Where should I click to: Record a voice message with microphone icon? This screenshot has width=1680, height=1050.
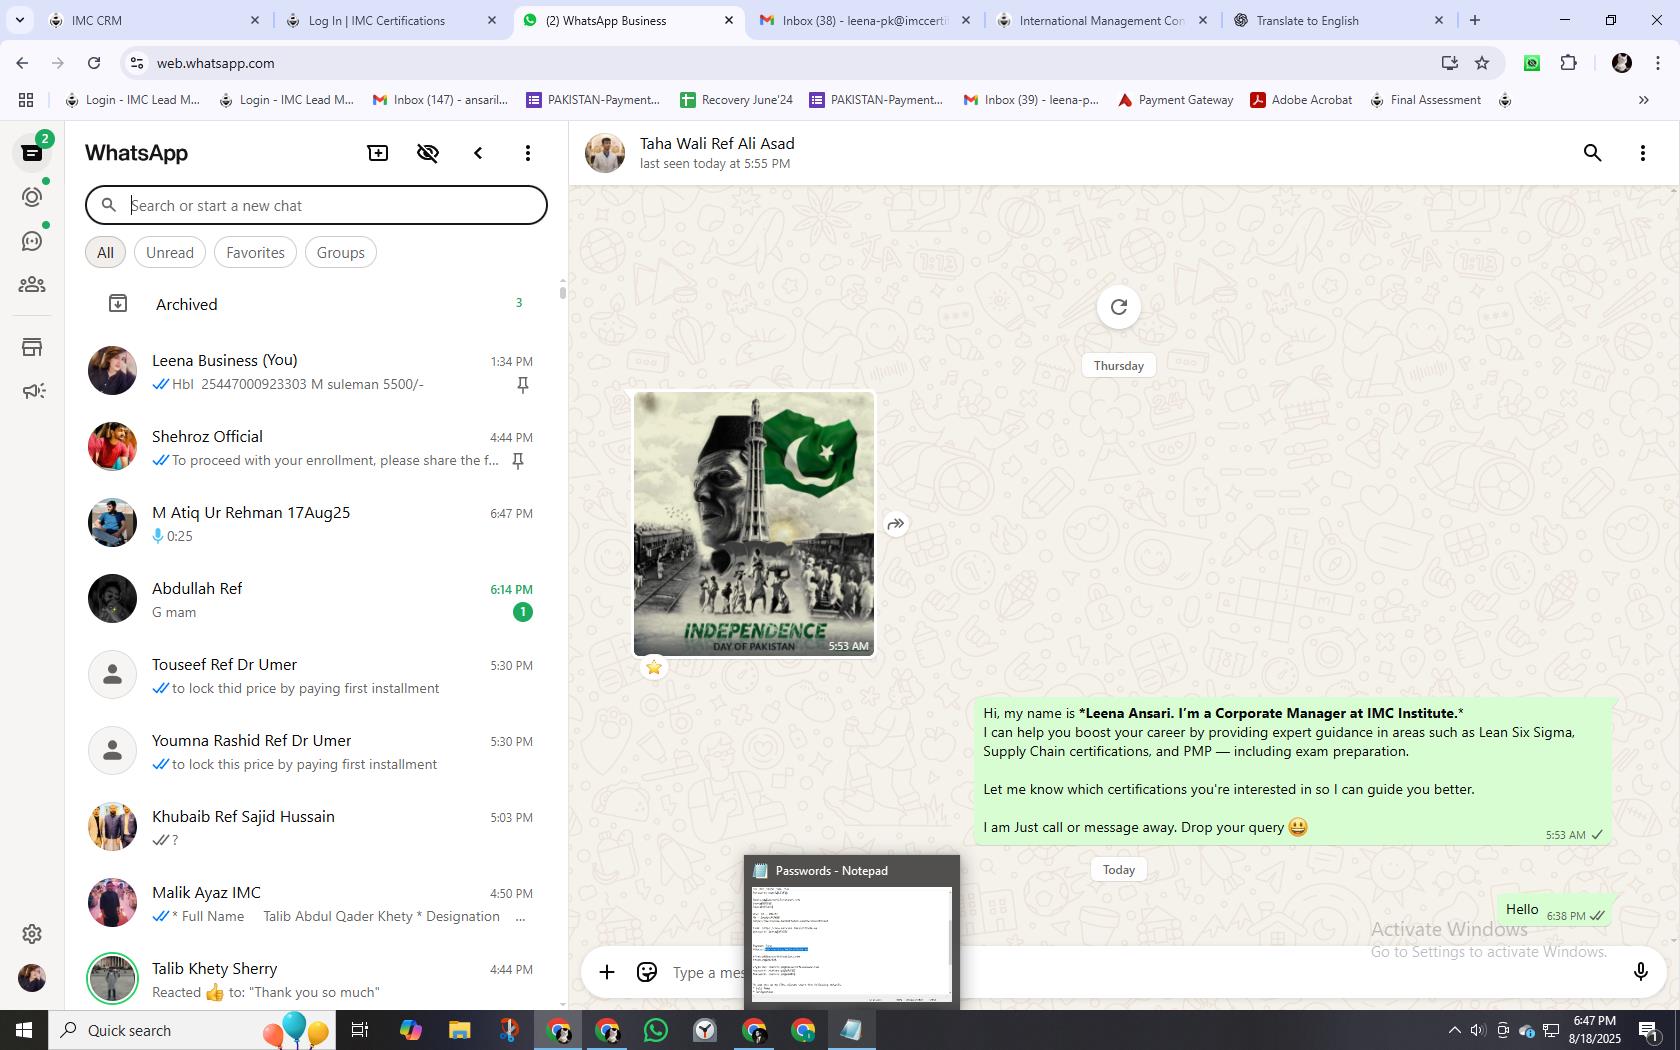click(1640, 972)
